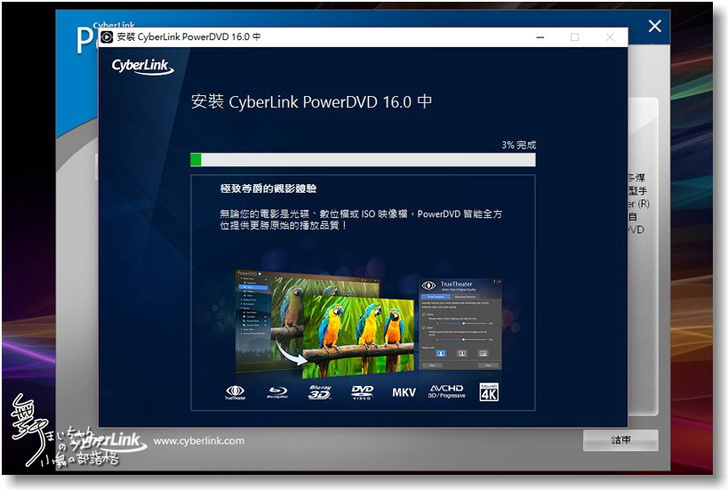
Task: Click the AVCHD 3D/Progressive logo
Action: 446,392
